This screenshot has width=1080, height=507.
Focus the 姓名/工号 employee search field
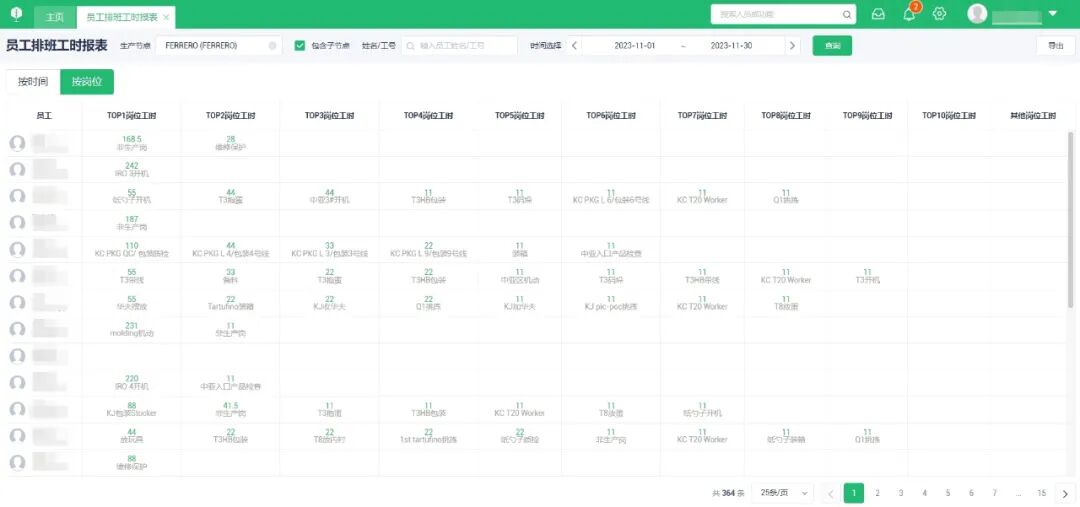[459, 45]
